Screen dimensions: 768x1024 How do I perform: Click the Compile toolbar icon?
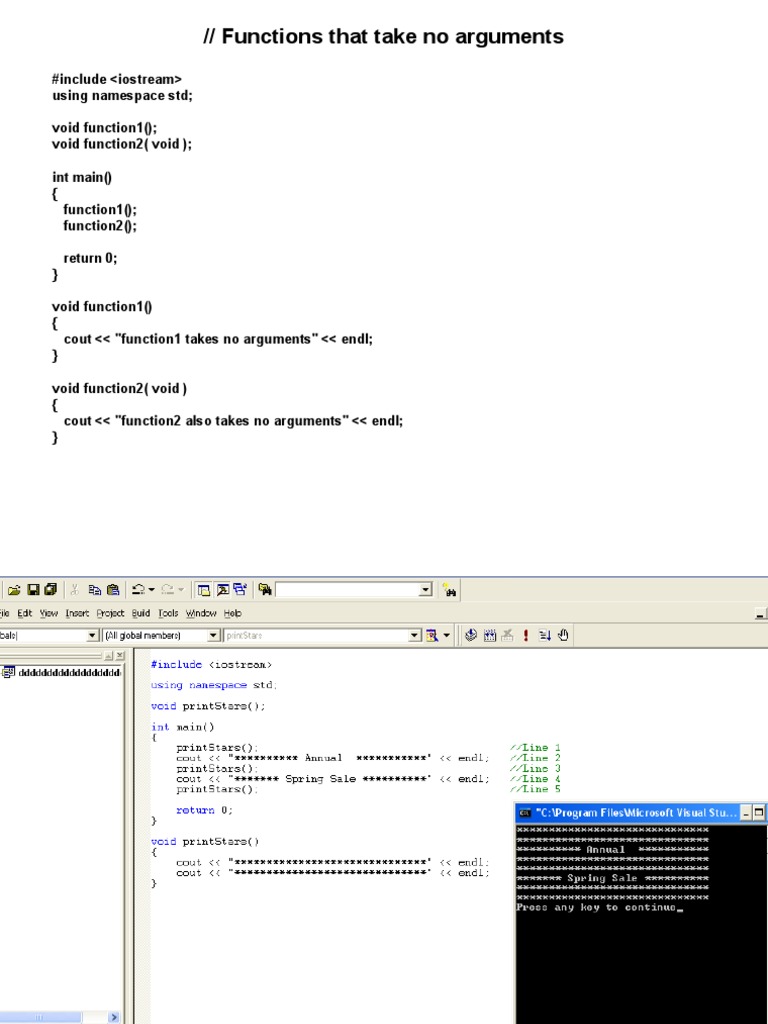tap(471, 635)
